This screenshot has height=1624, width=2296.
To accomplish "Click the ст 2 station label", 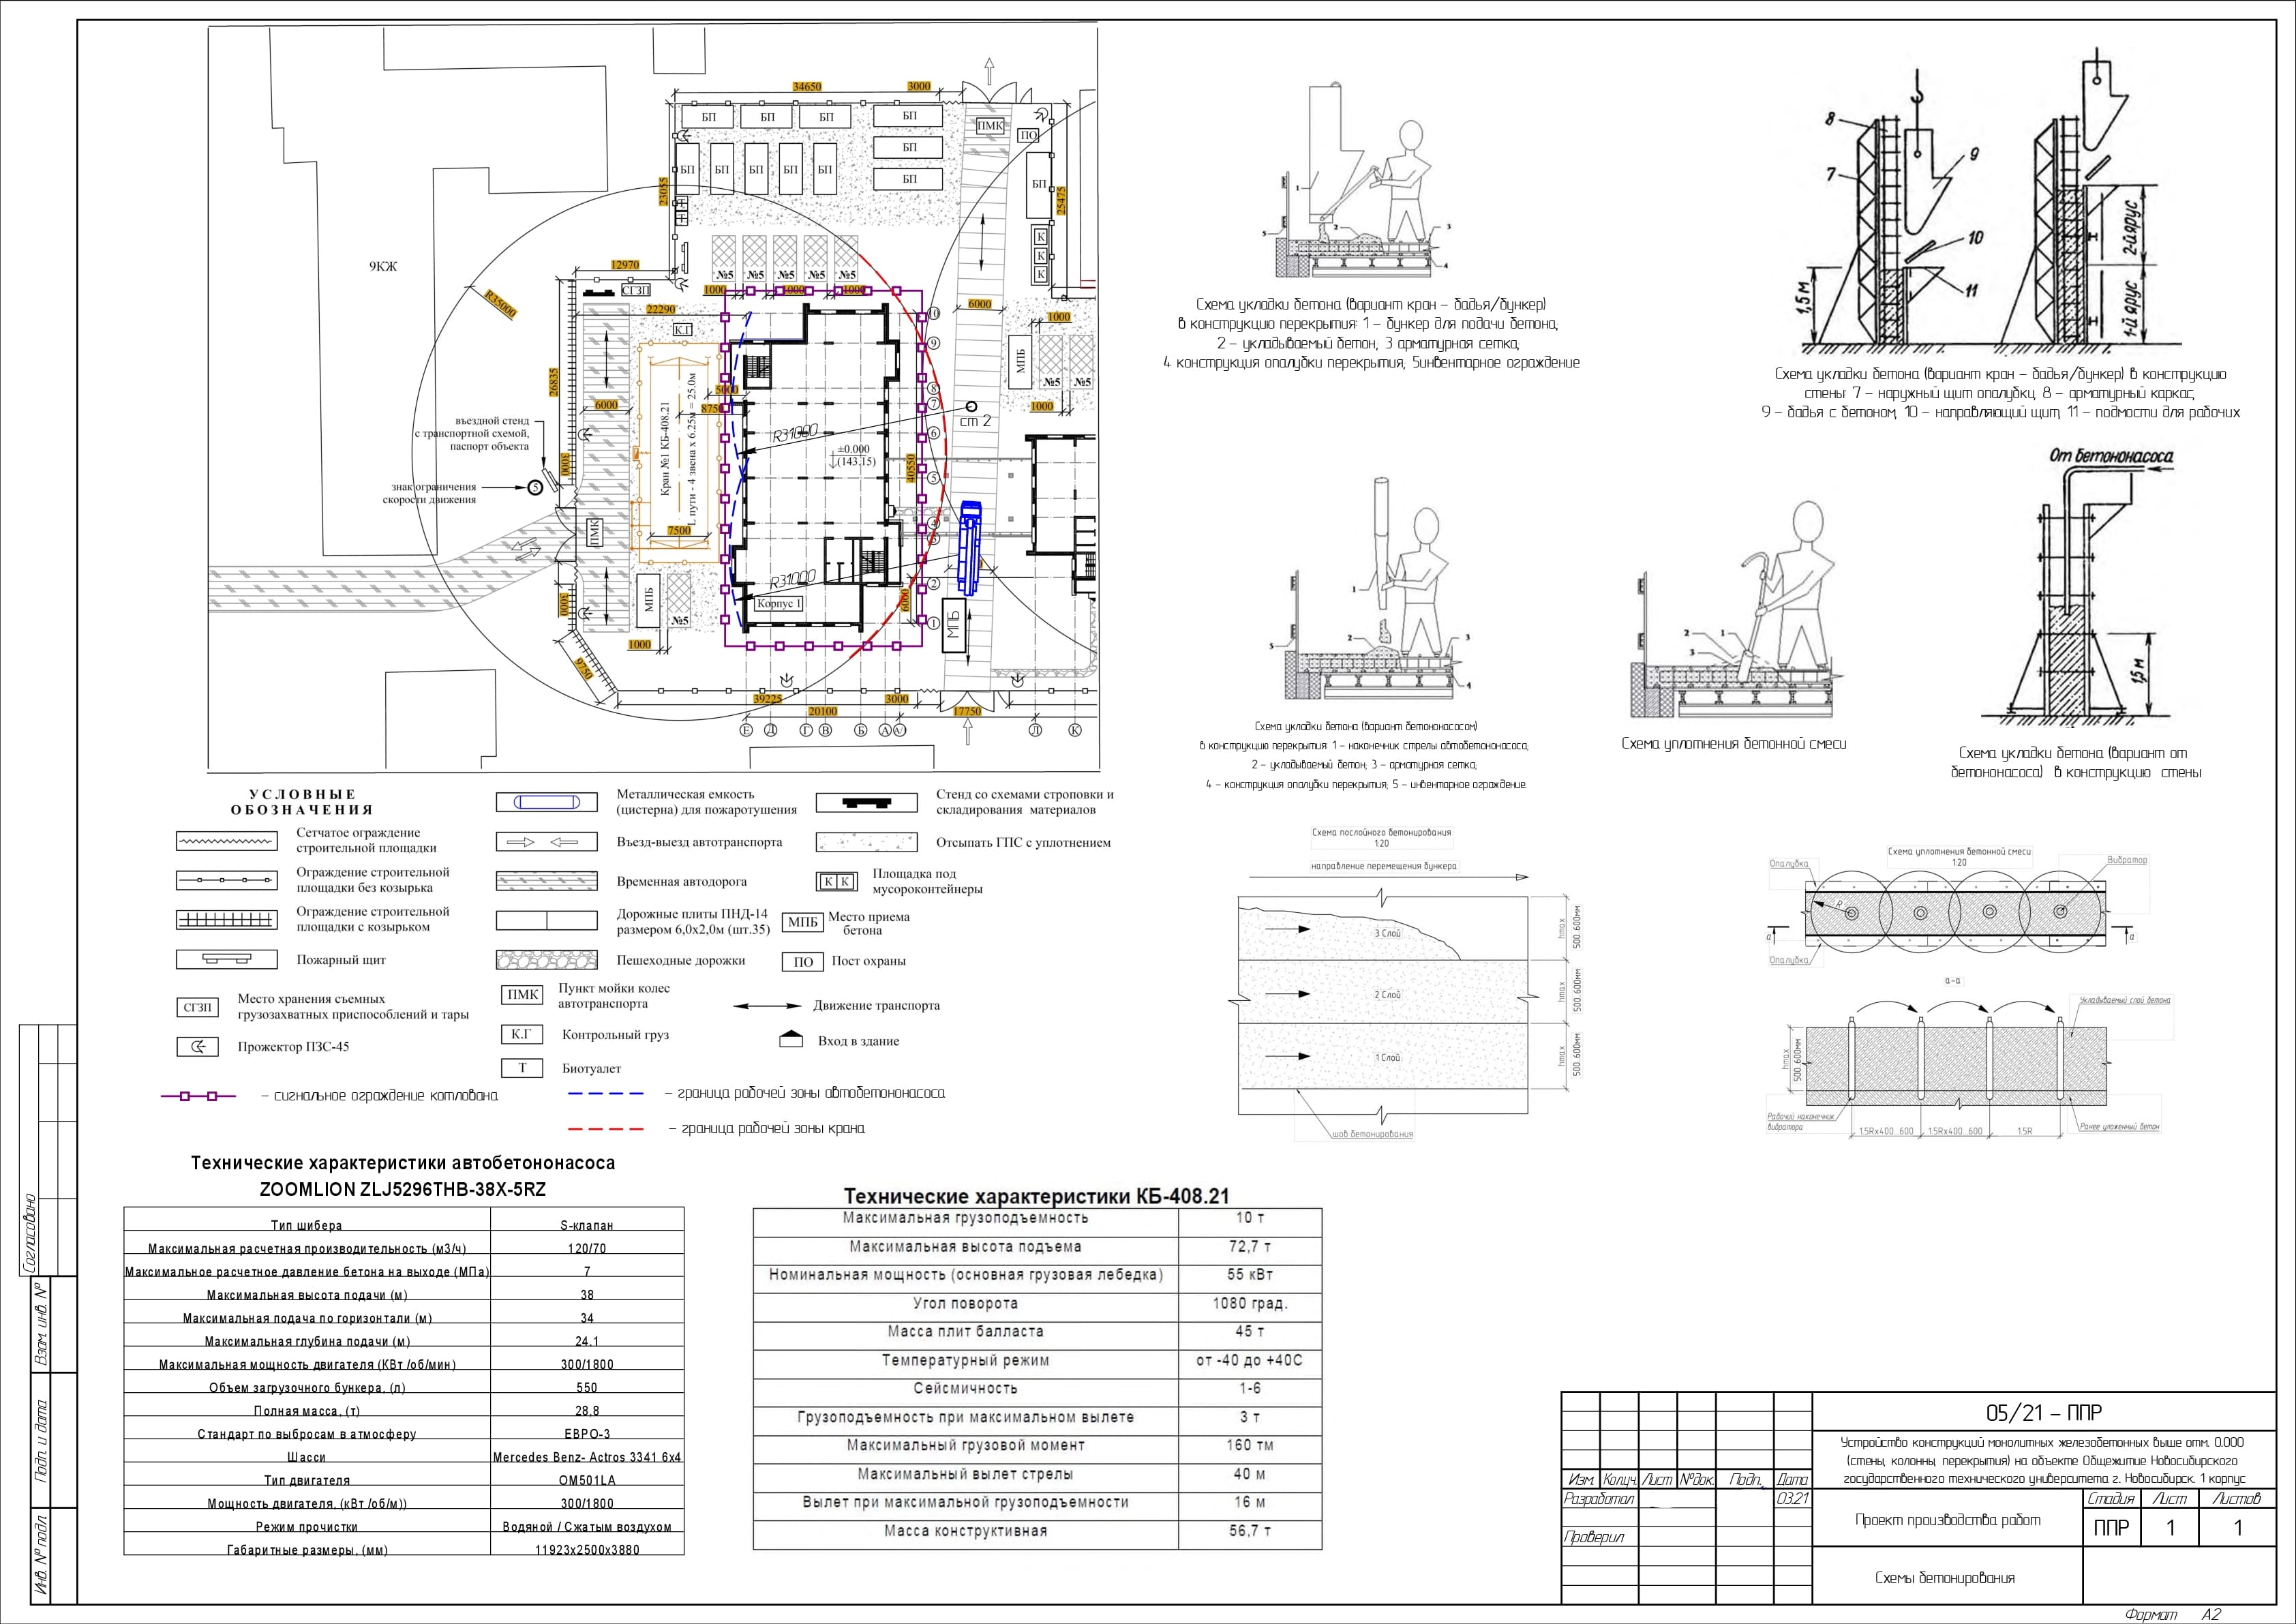I will pyautogui.click(x=975, y=421).
